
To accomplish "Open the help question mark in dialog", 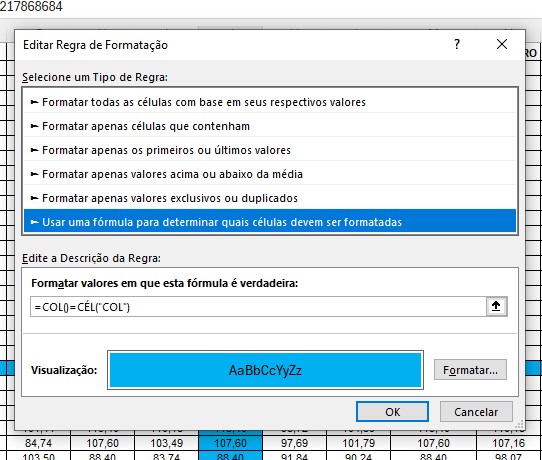I will pyautogui.click(x=457, y=44).
